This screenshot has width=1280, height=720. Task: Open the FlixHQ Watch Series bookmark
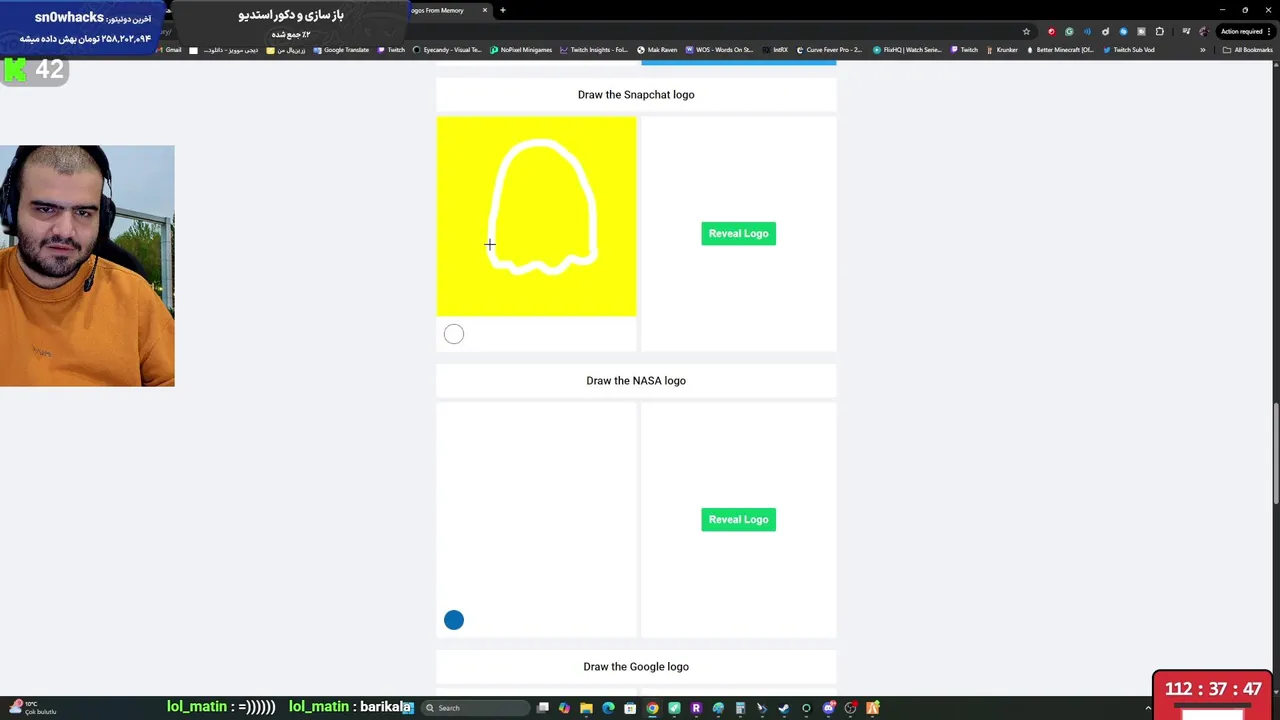pos(907,50)
